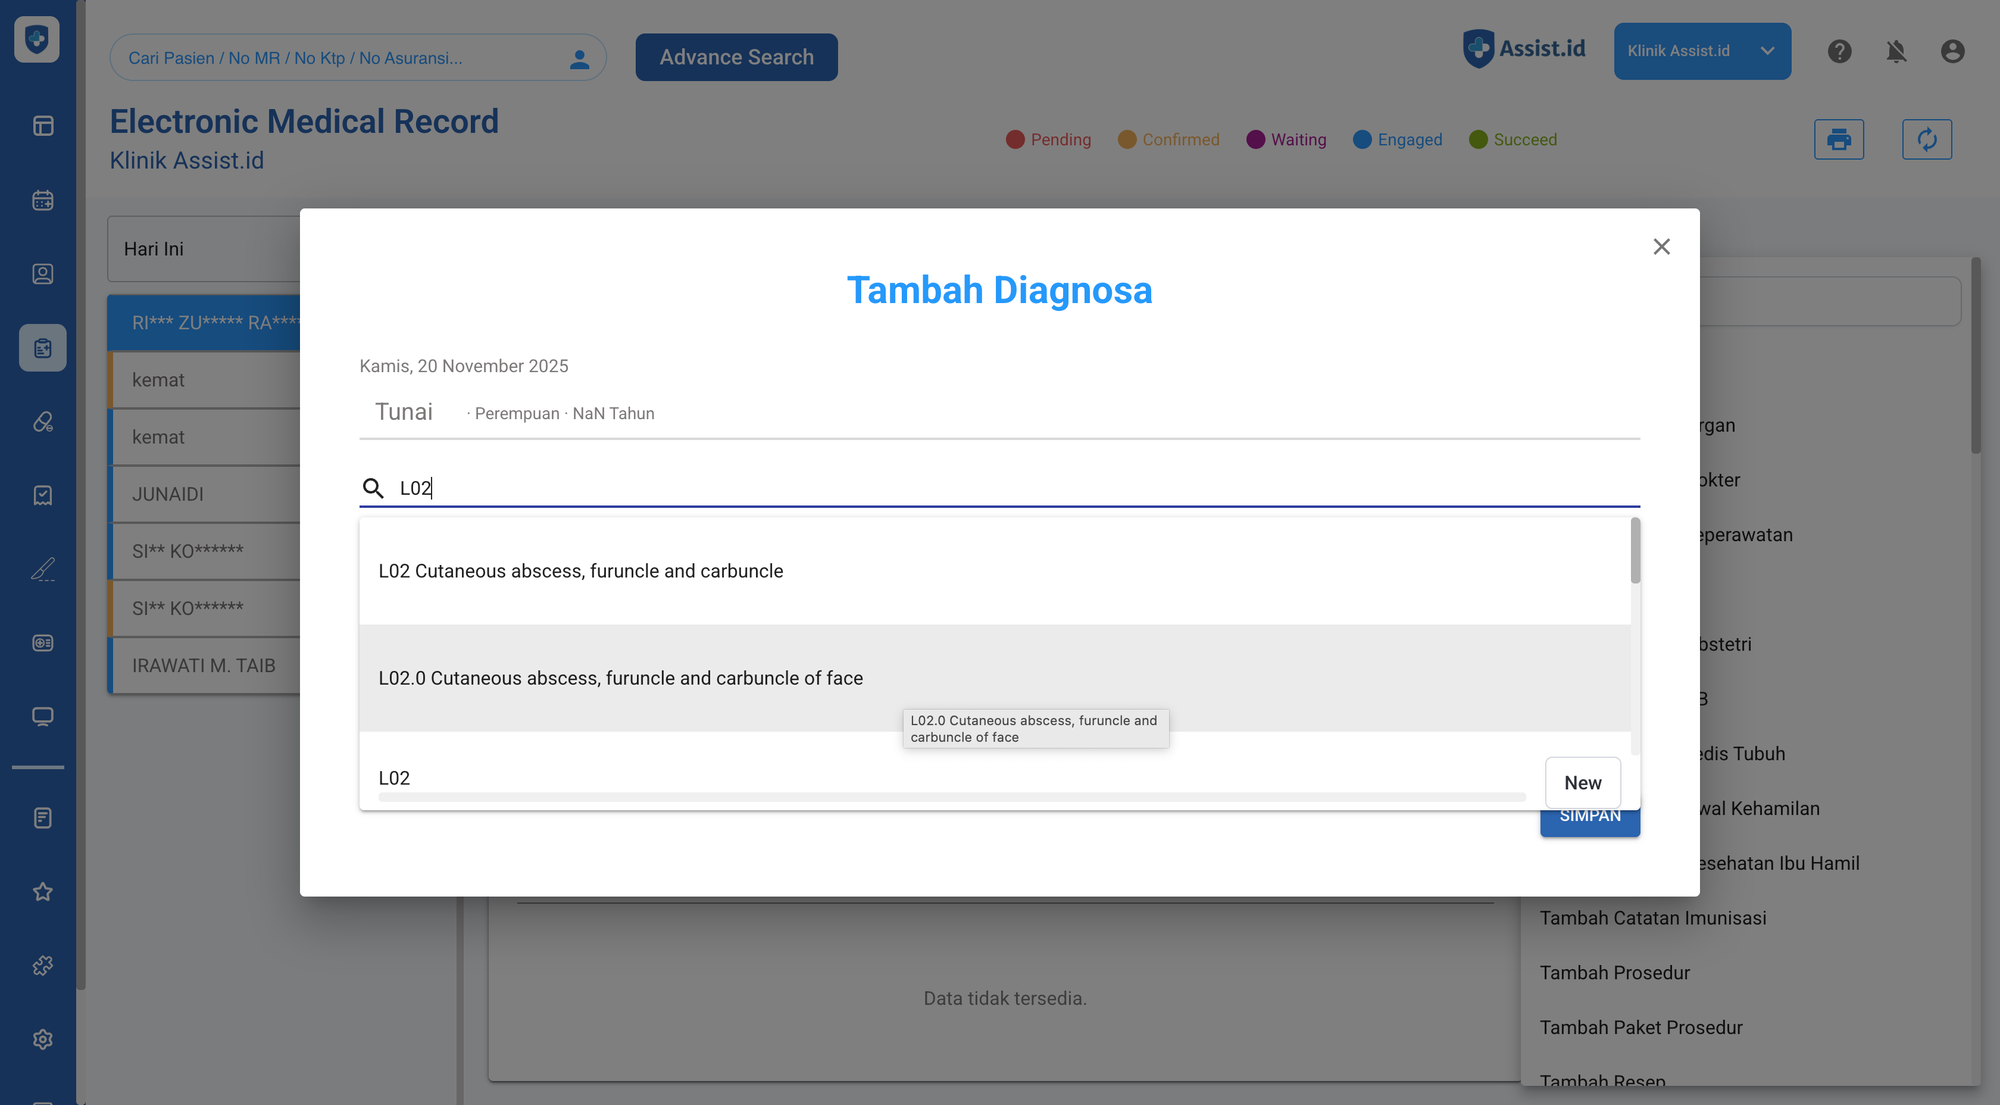Choose L02.0 carbuncle of face option
The image size is (2000, 1105).
coord(620,678)
